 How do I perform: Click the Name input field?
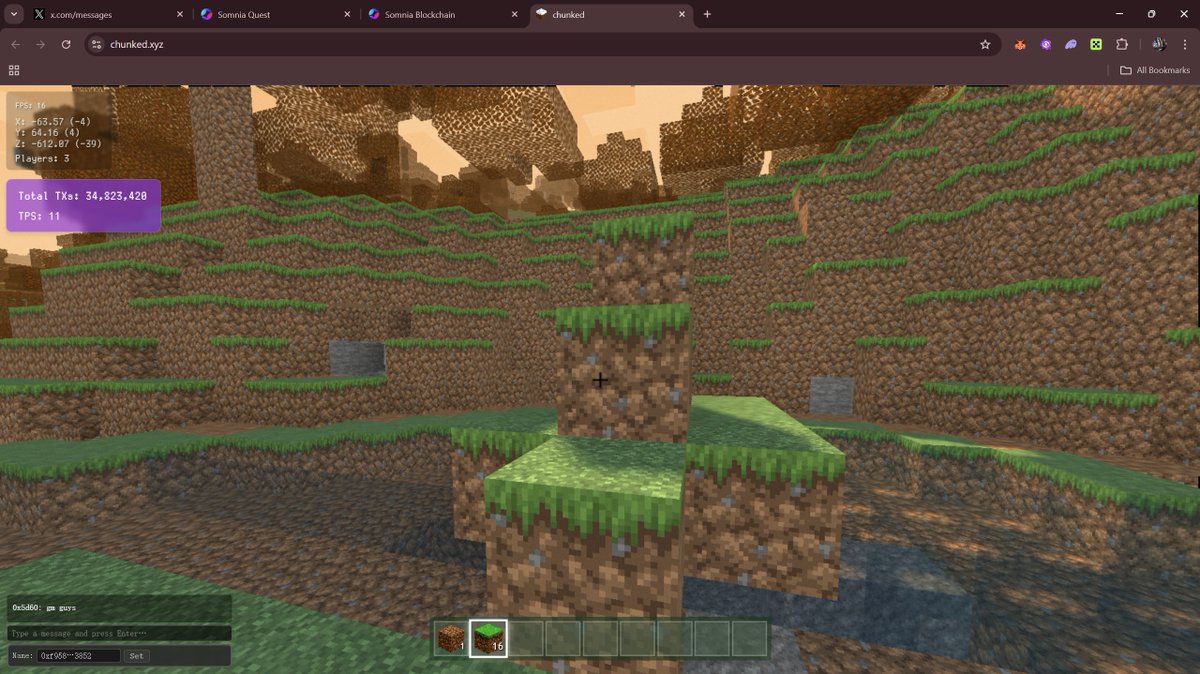79,656
